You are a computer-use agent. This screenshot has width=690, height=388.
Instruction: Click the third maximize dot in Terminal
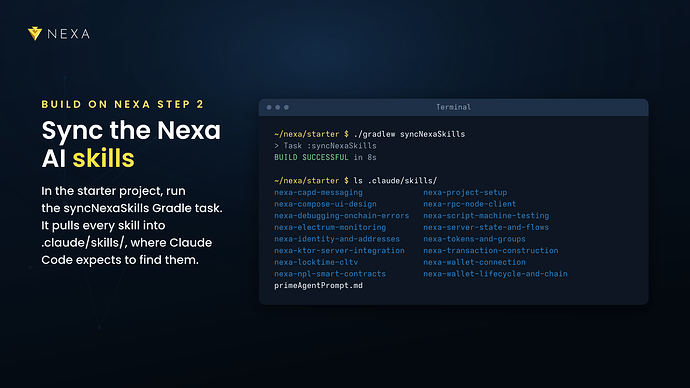click(286, 107)
